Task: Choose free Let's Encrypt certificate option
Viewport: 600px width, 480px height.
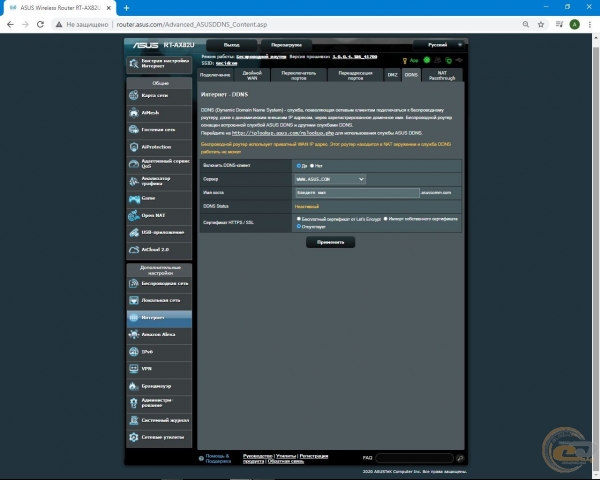Action: click(298, 219)
